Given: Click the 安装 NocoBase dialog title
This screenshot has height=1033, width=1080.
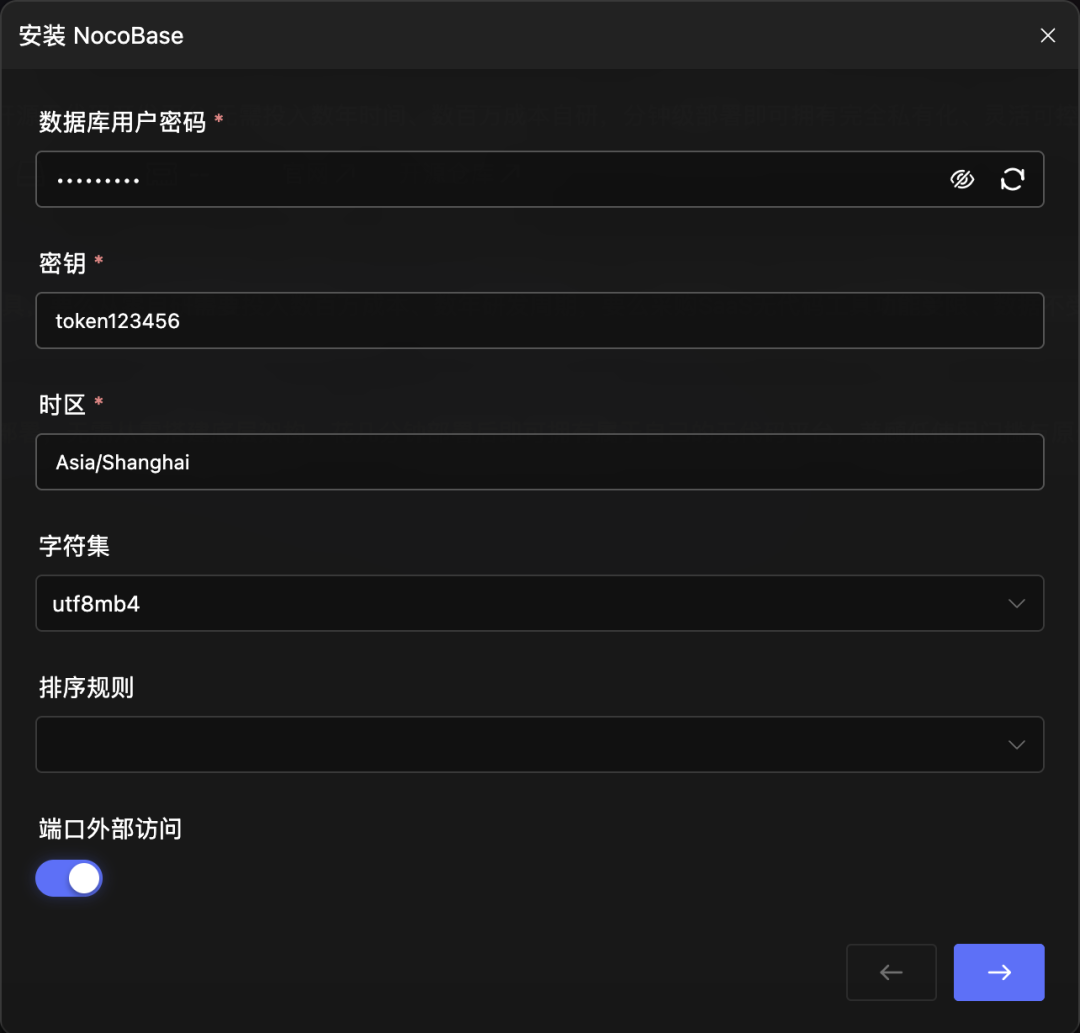Looking at the screenshot, I should click(100, 35).
